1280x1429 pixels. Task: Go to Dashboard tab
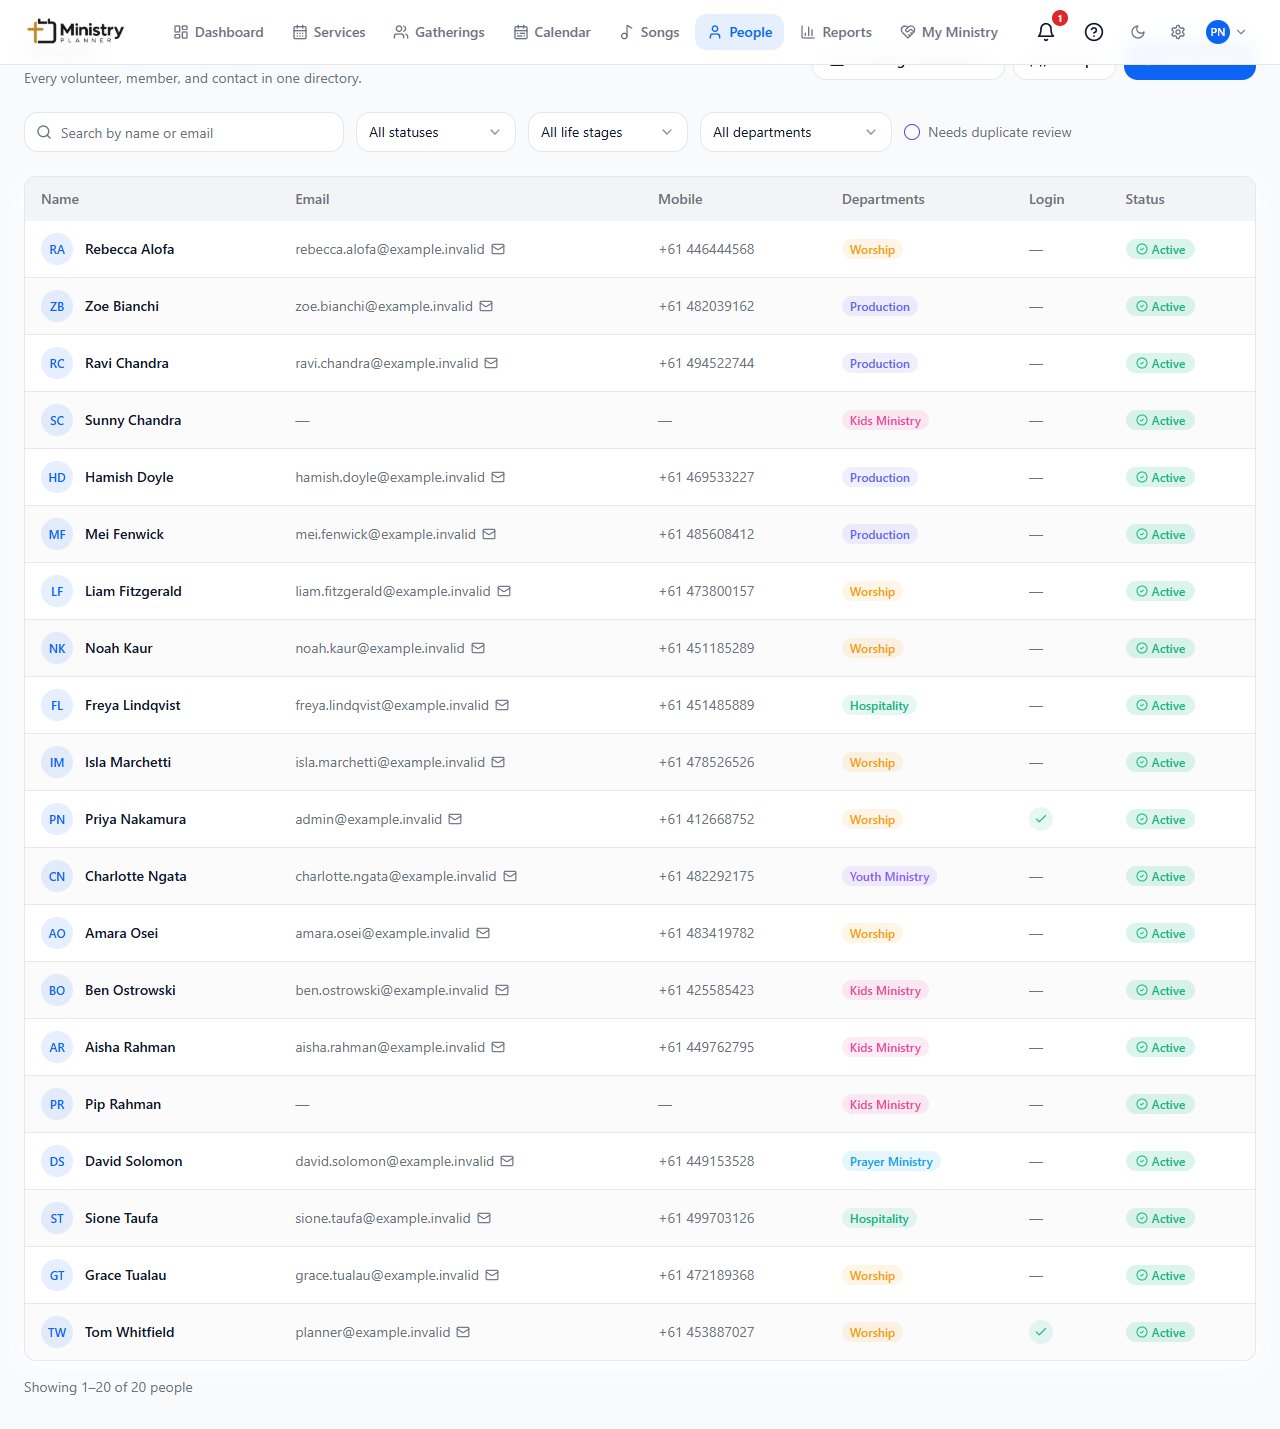coord(218,32)
